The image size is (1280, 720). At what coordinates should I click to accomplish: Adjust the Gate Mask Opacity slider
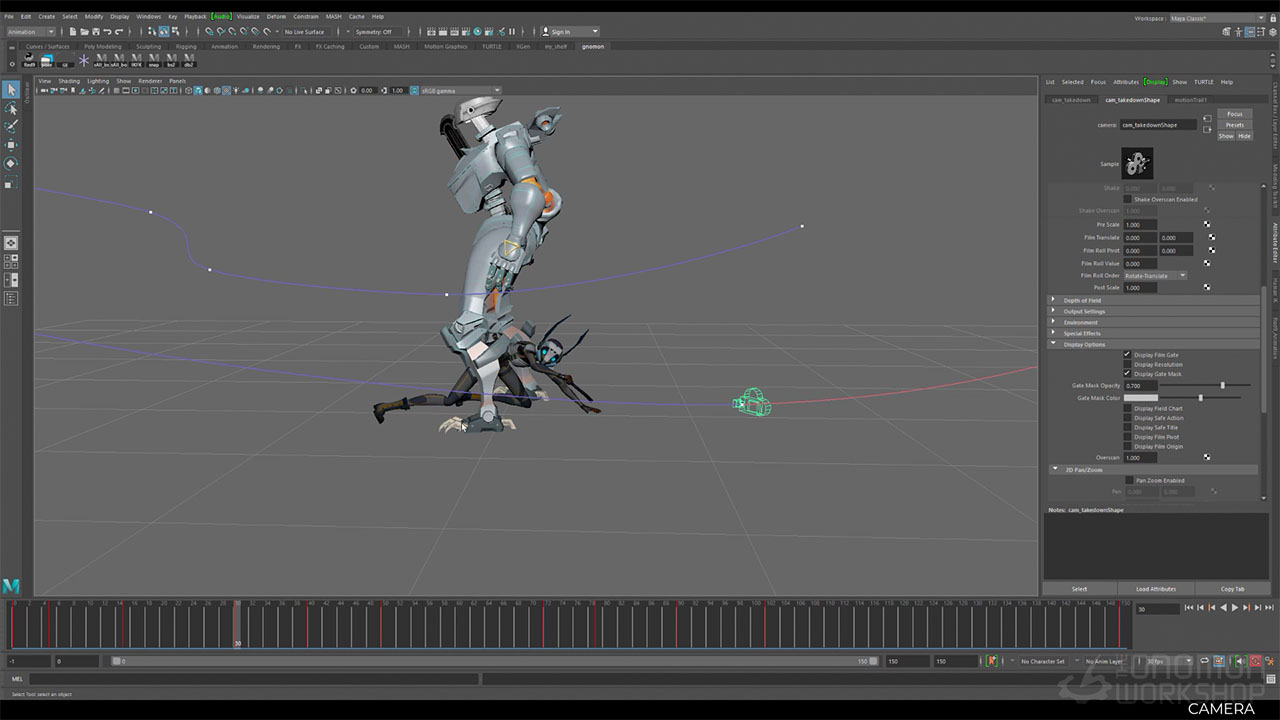[x=1222, y=385]
